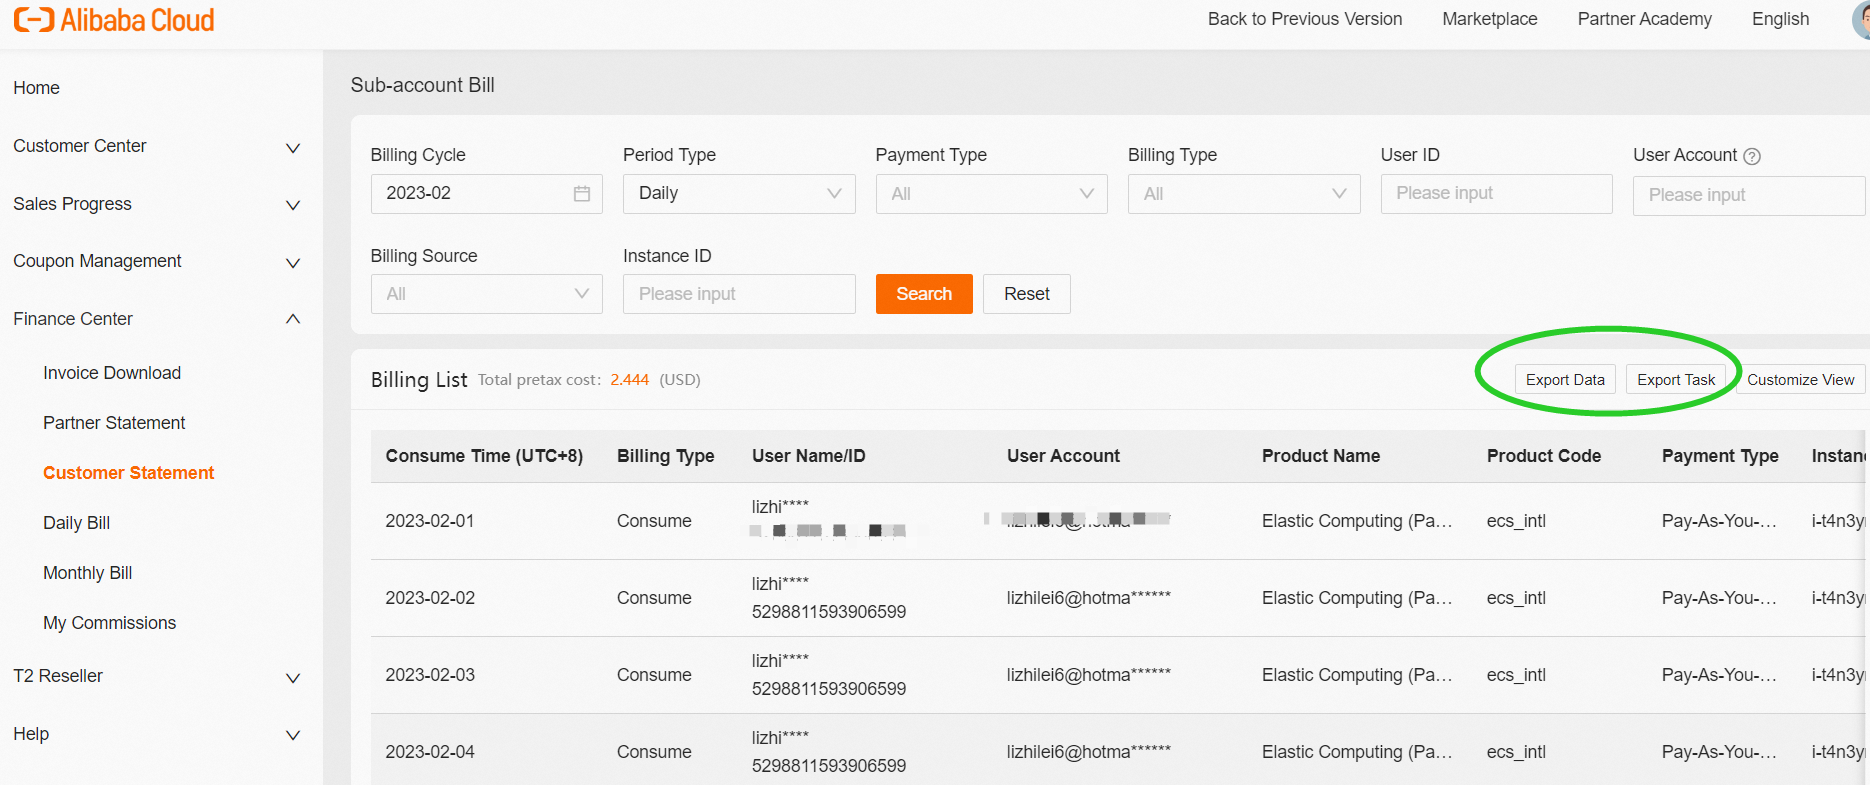Click the Billing Type column header
Viewport: 1870px width, 785px height.
pos(666,456)
